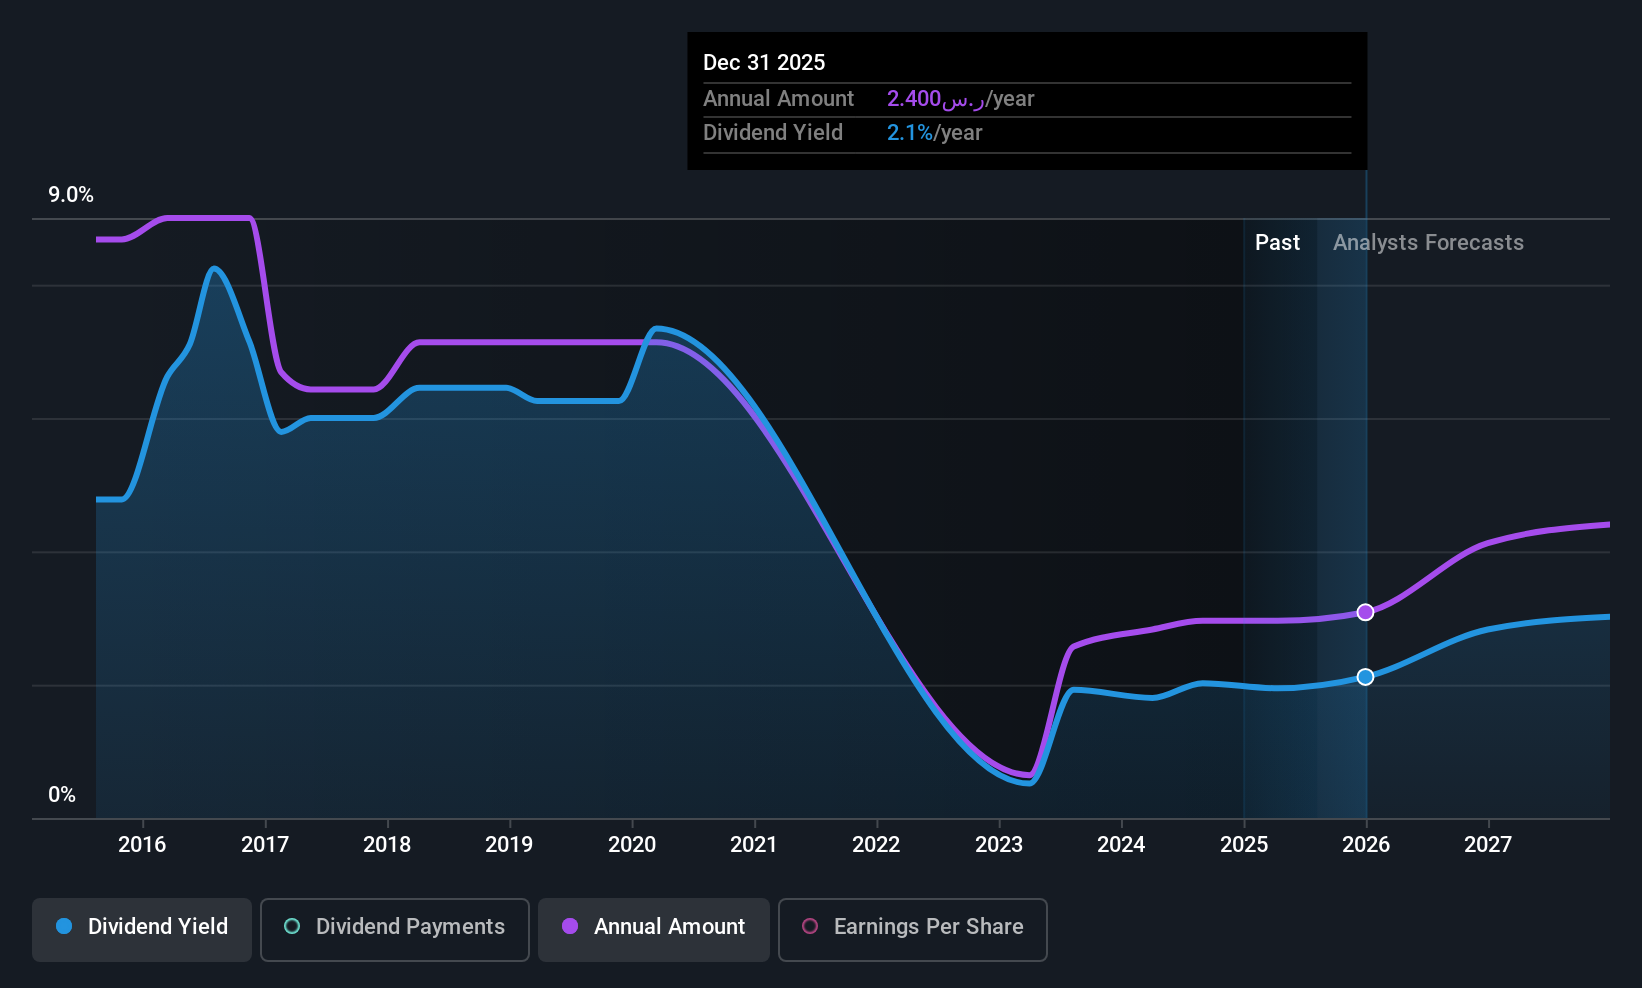Select the 2025 axis label

coord(1244,845)
